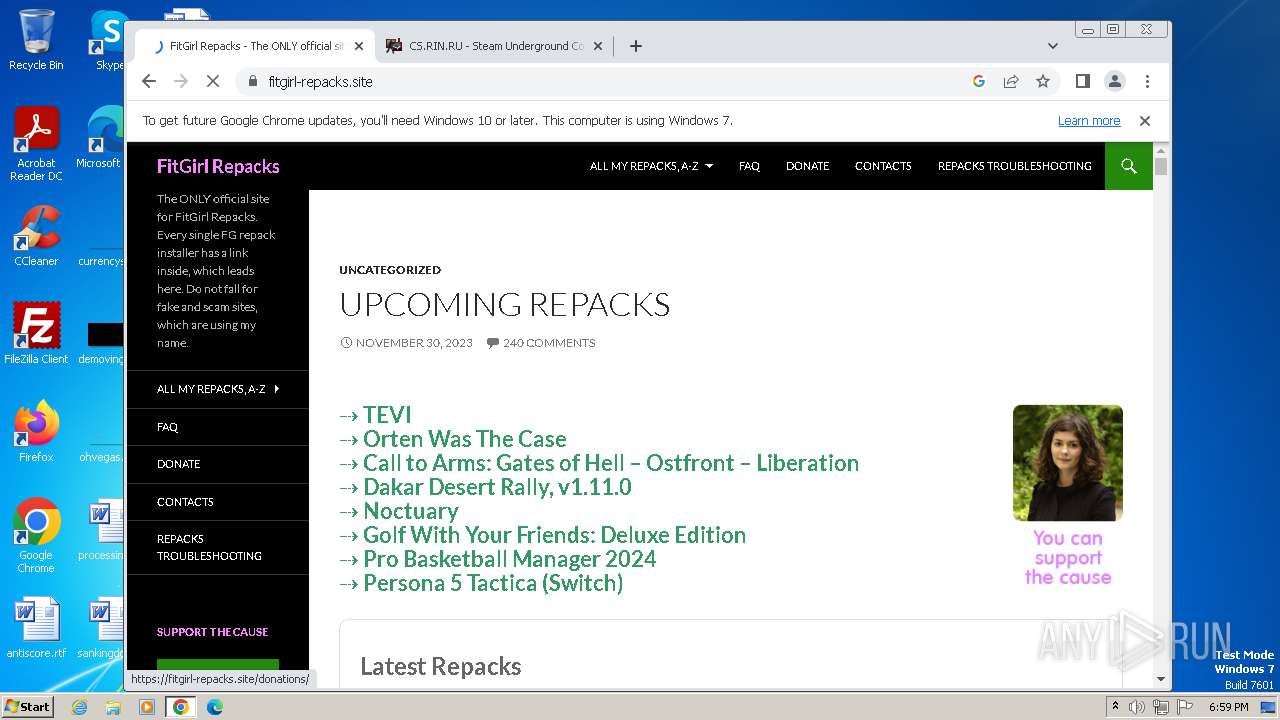Click the green search magnifier icon
Screen dimensions: 1280x720
point(1129,166)
